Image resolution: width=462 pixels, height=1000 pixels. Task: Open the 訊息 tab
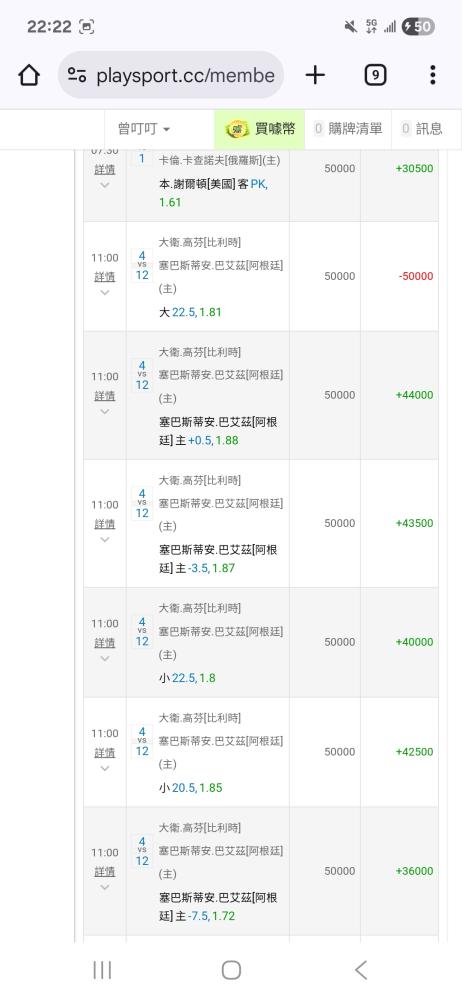[422, 129]
